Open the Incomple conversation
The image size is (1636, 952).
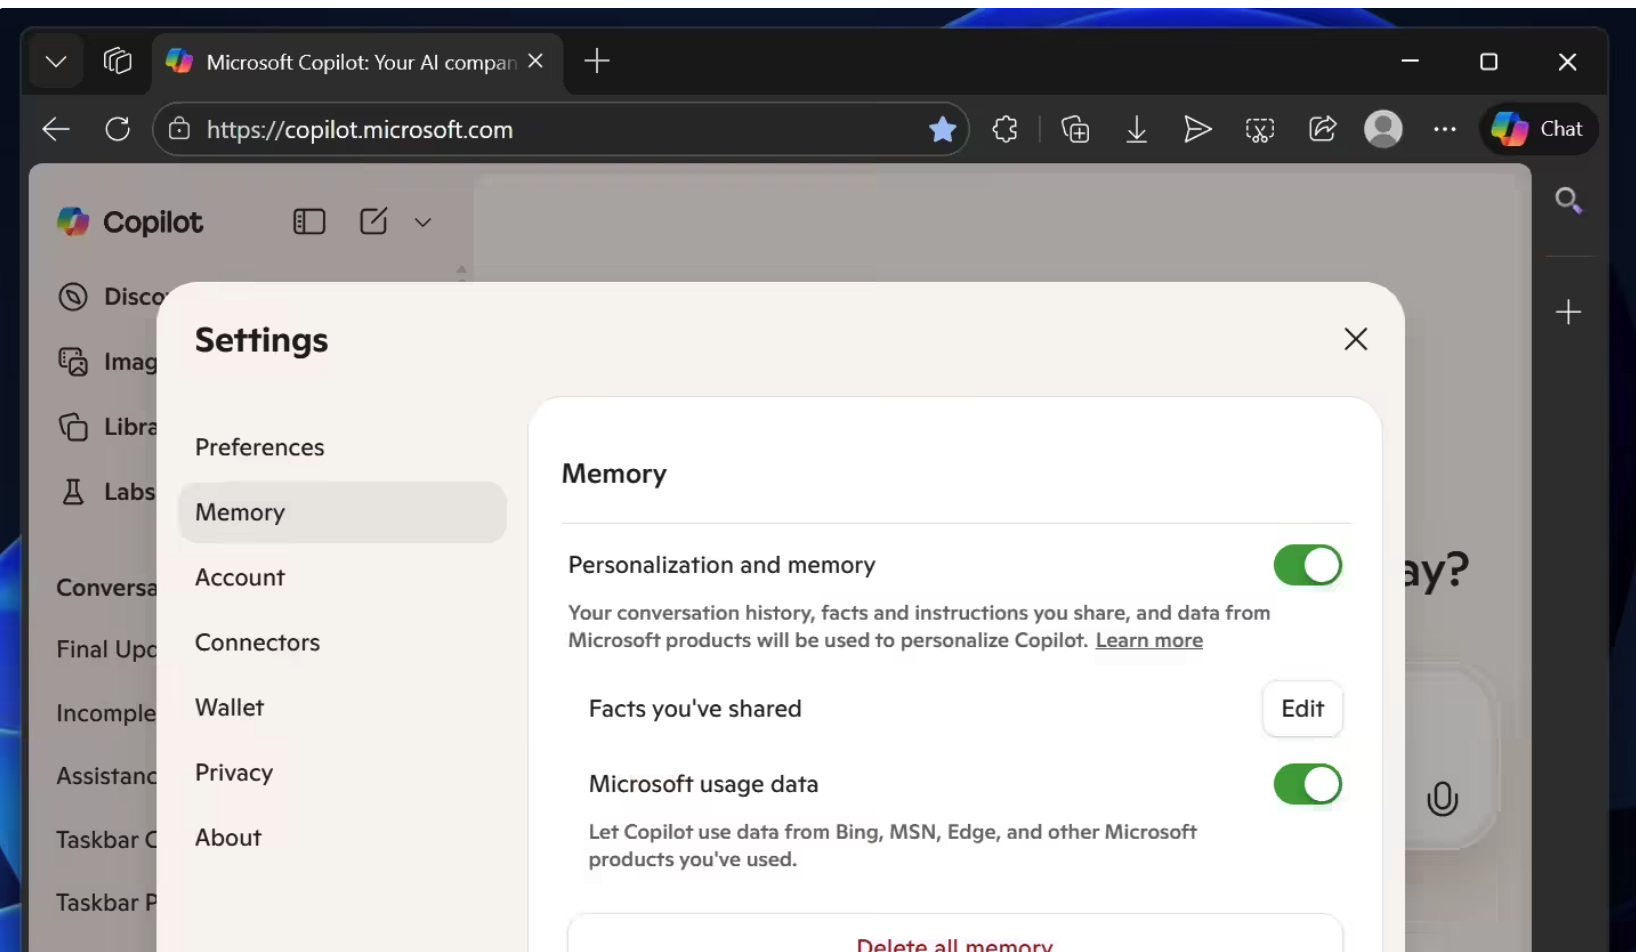point(107,713)
